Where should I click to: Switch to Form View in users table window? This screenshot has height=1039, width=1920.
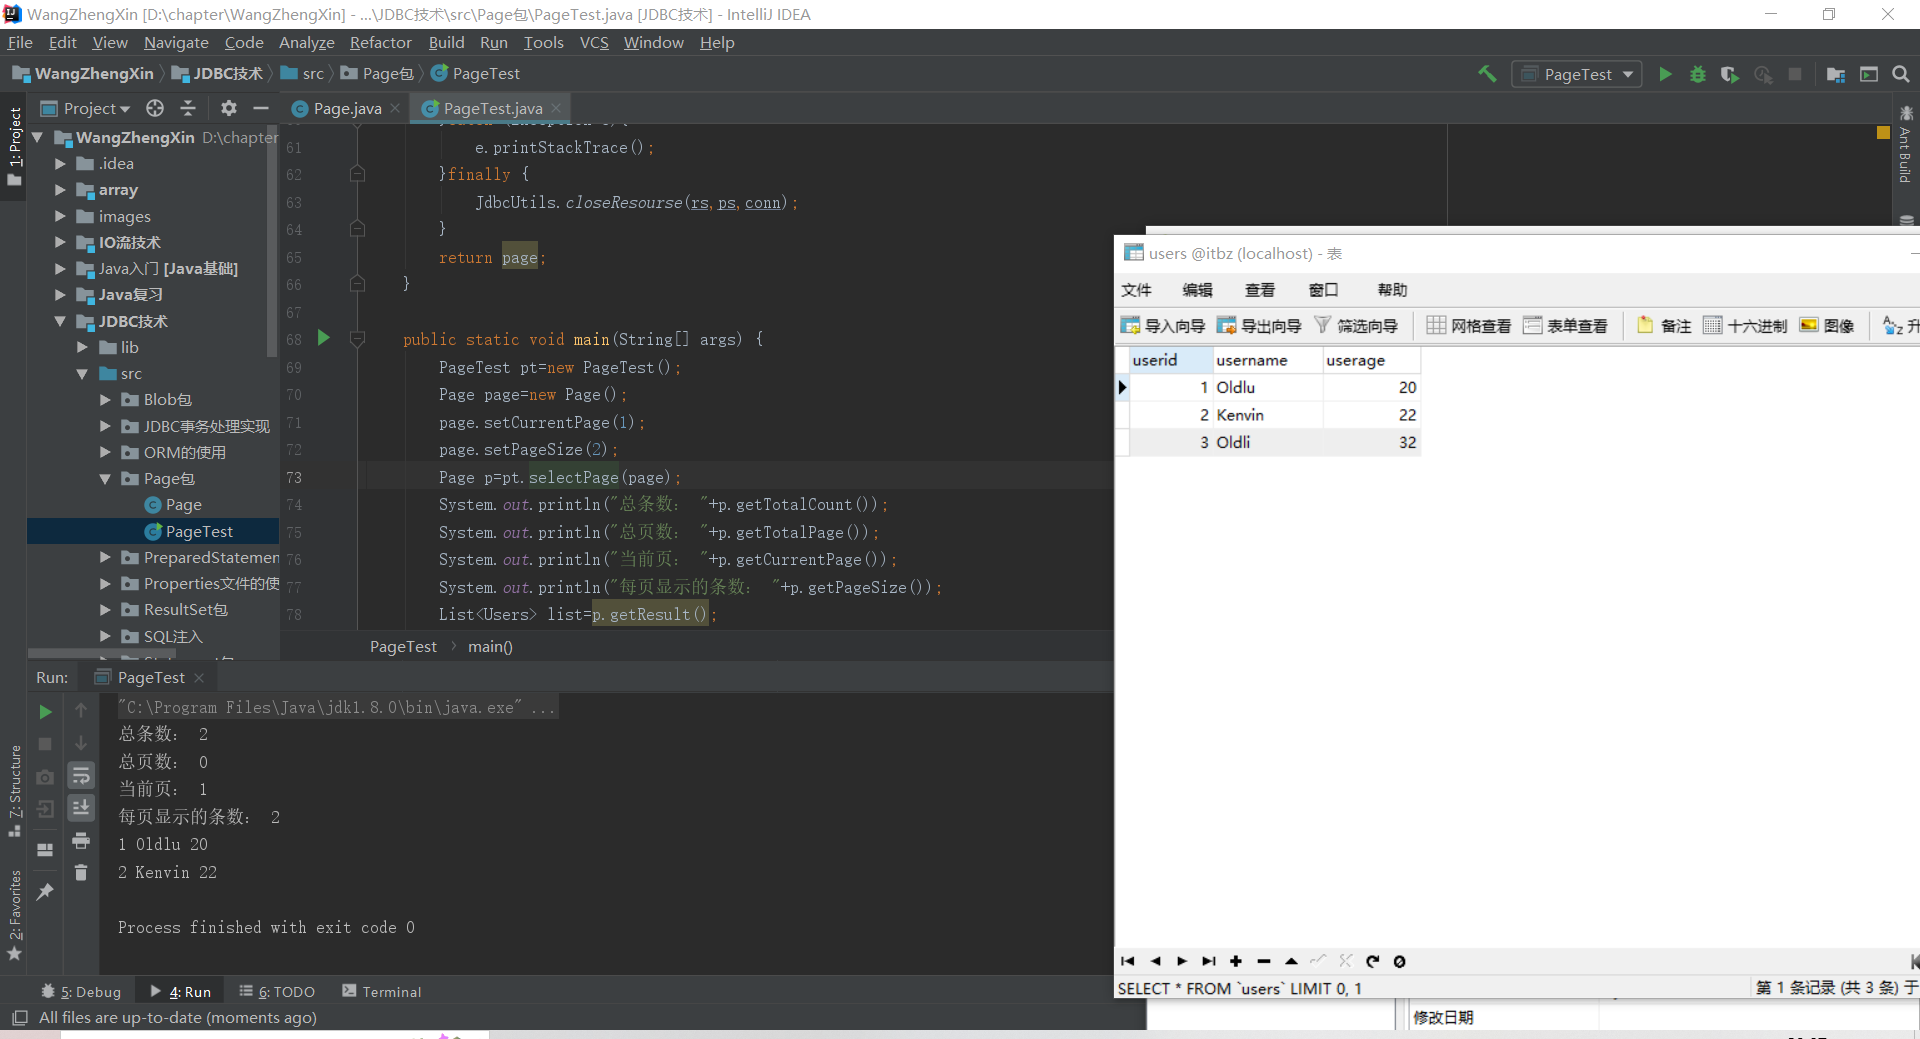[x=1565, y=325]
